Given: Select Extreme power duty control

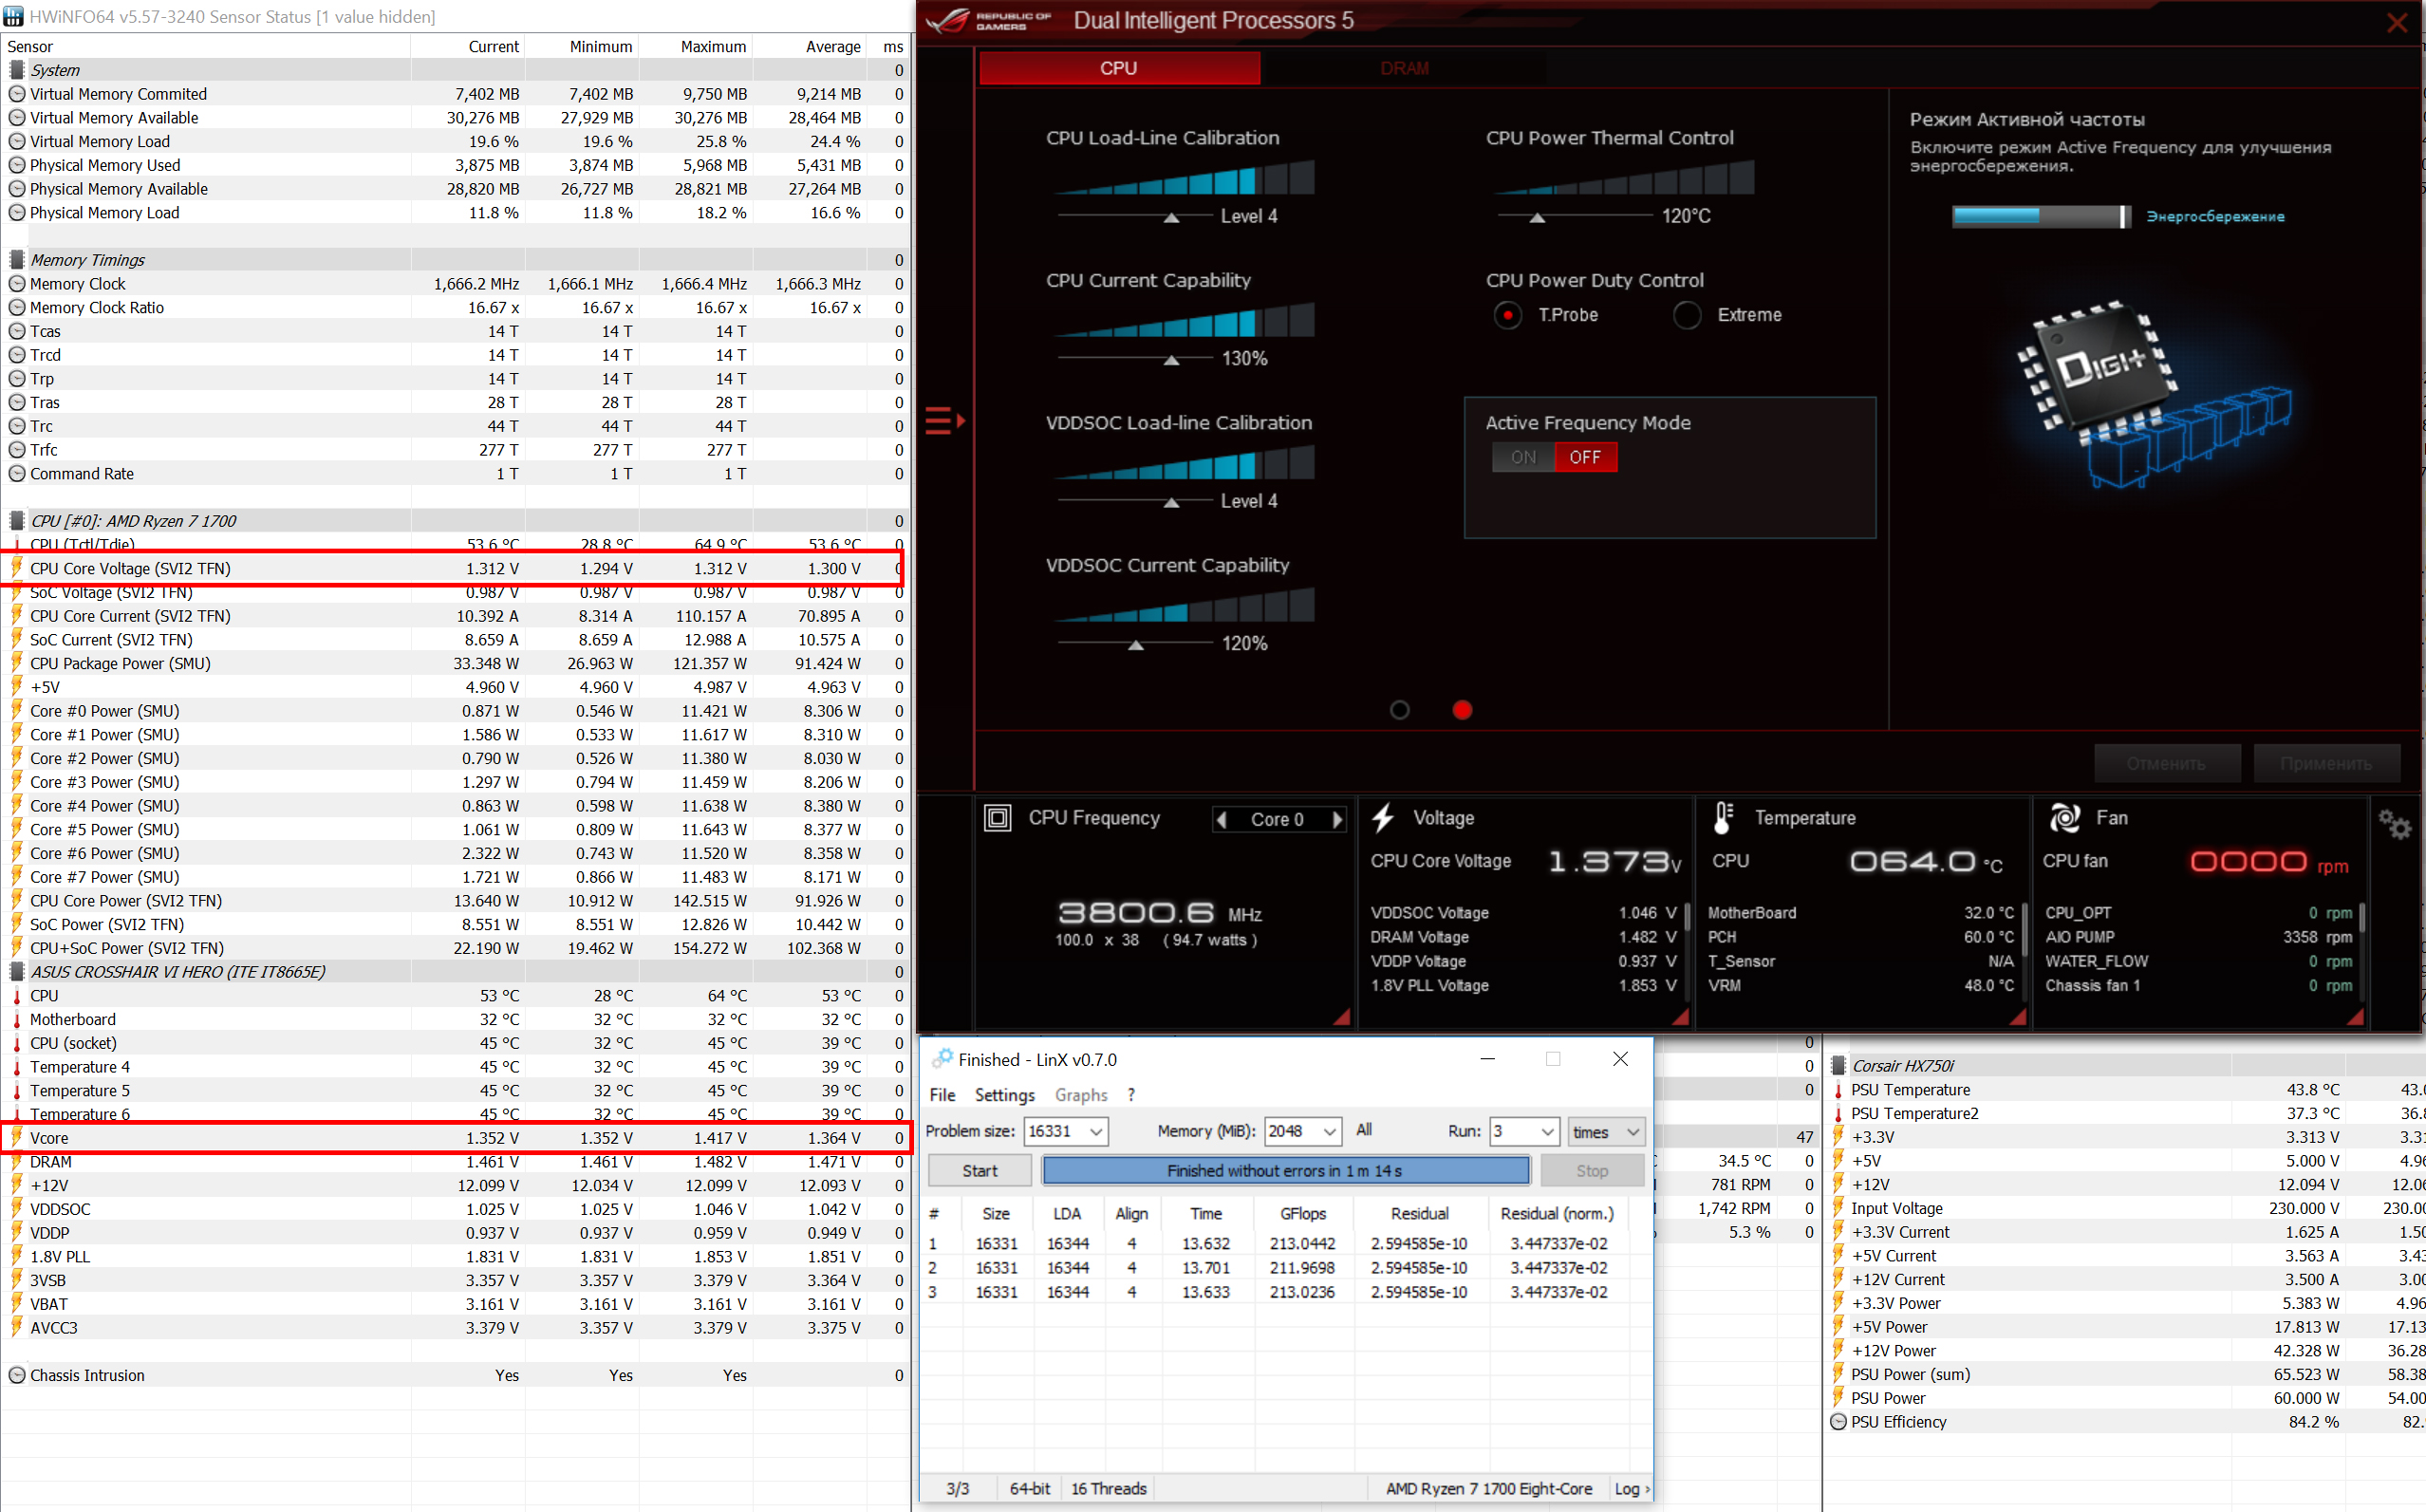Looking at the screenshot, I should [1687, 315].
